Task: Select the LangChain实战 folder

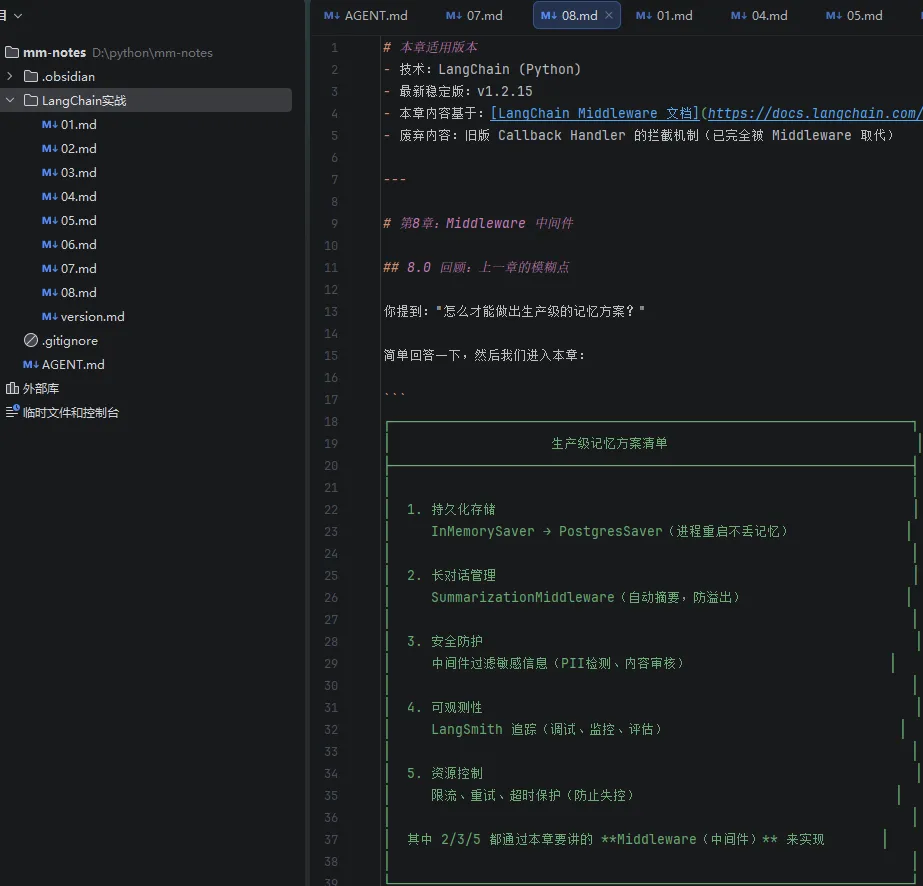Action: [84, 101]
